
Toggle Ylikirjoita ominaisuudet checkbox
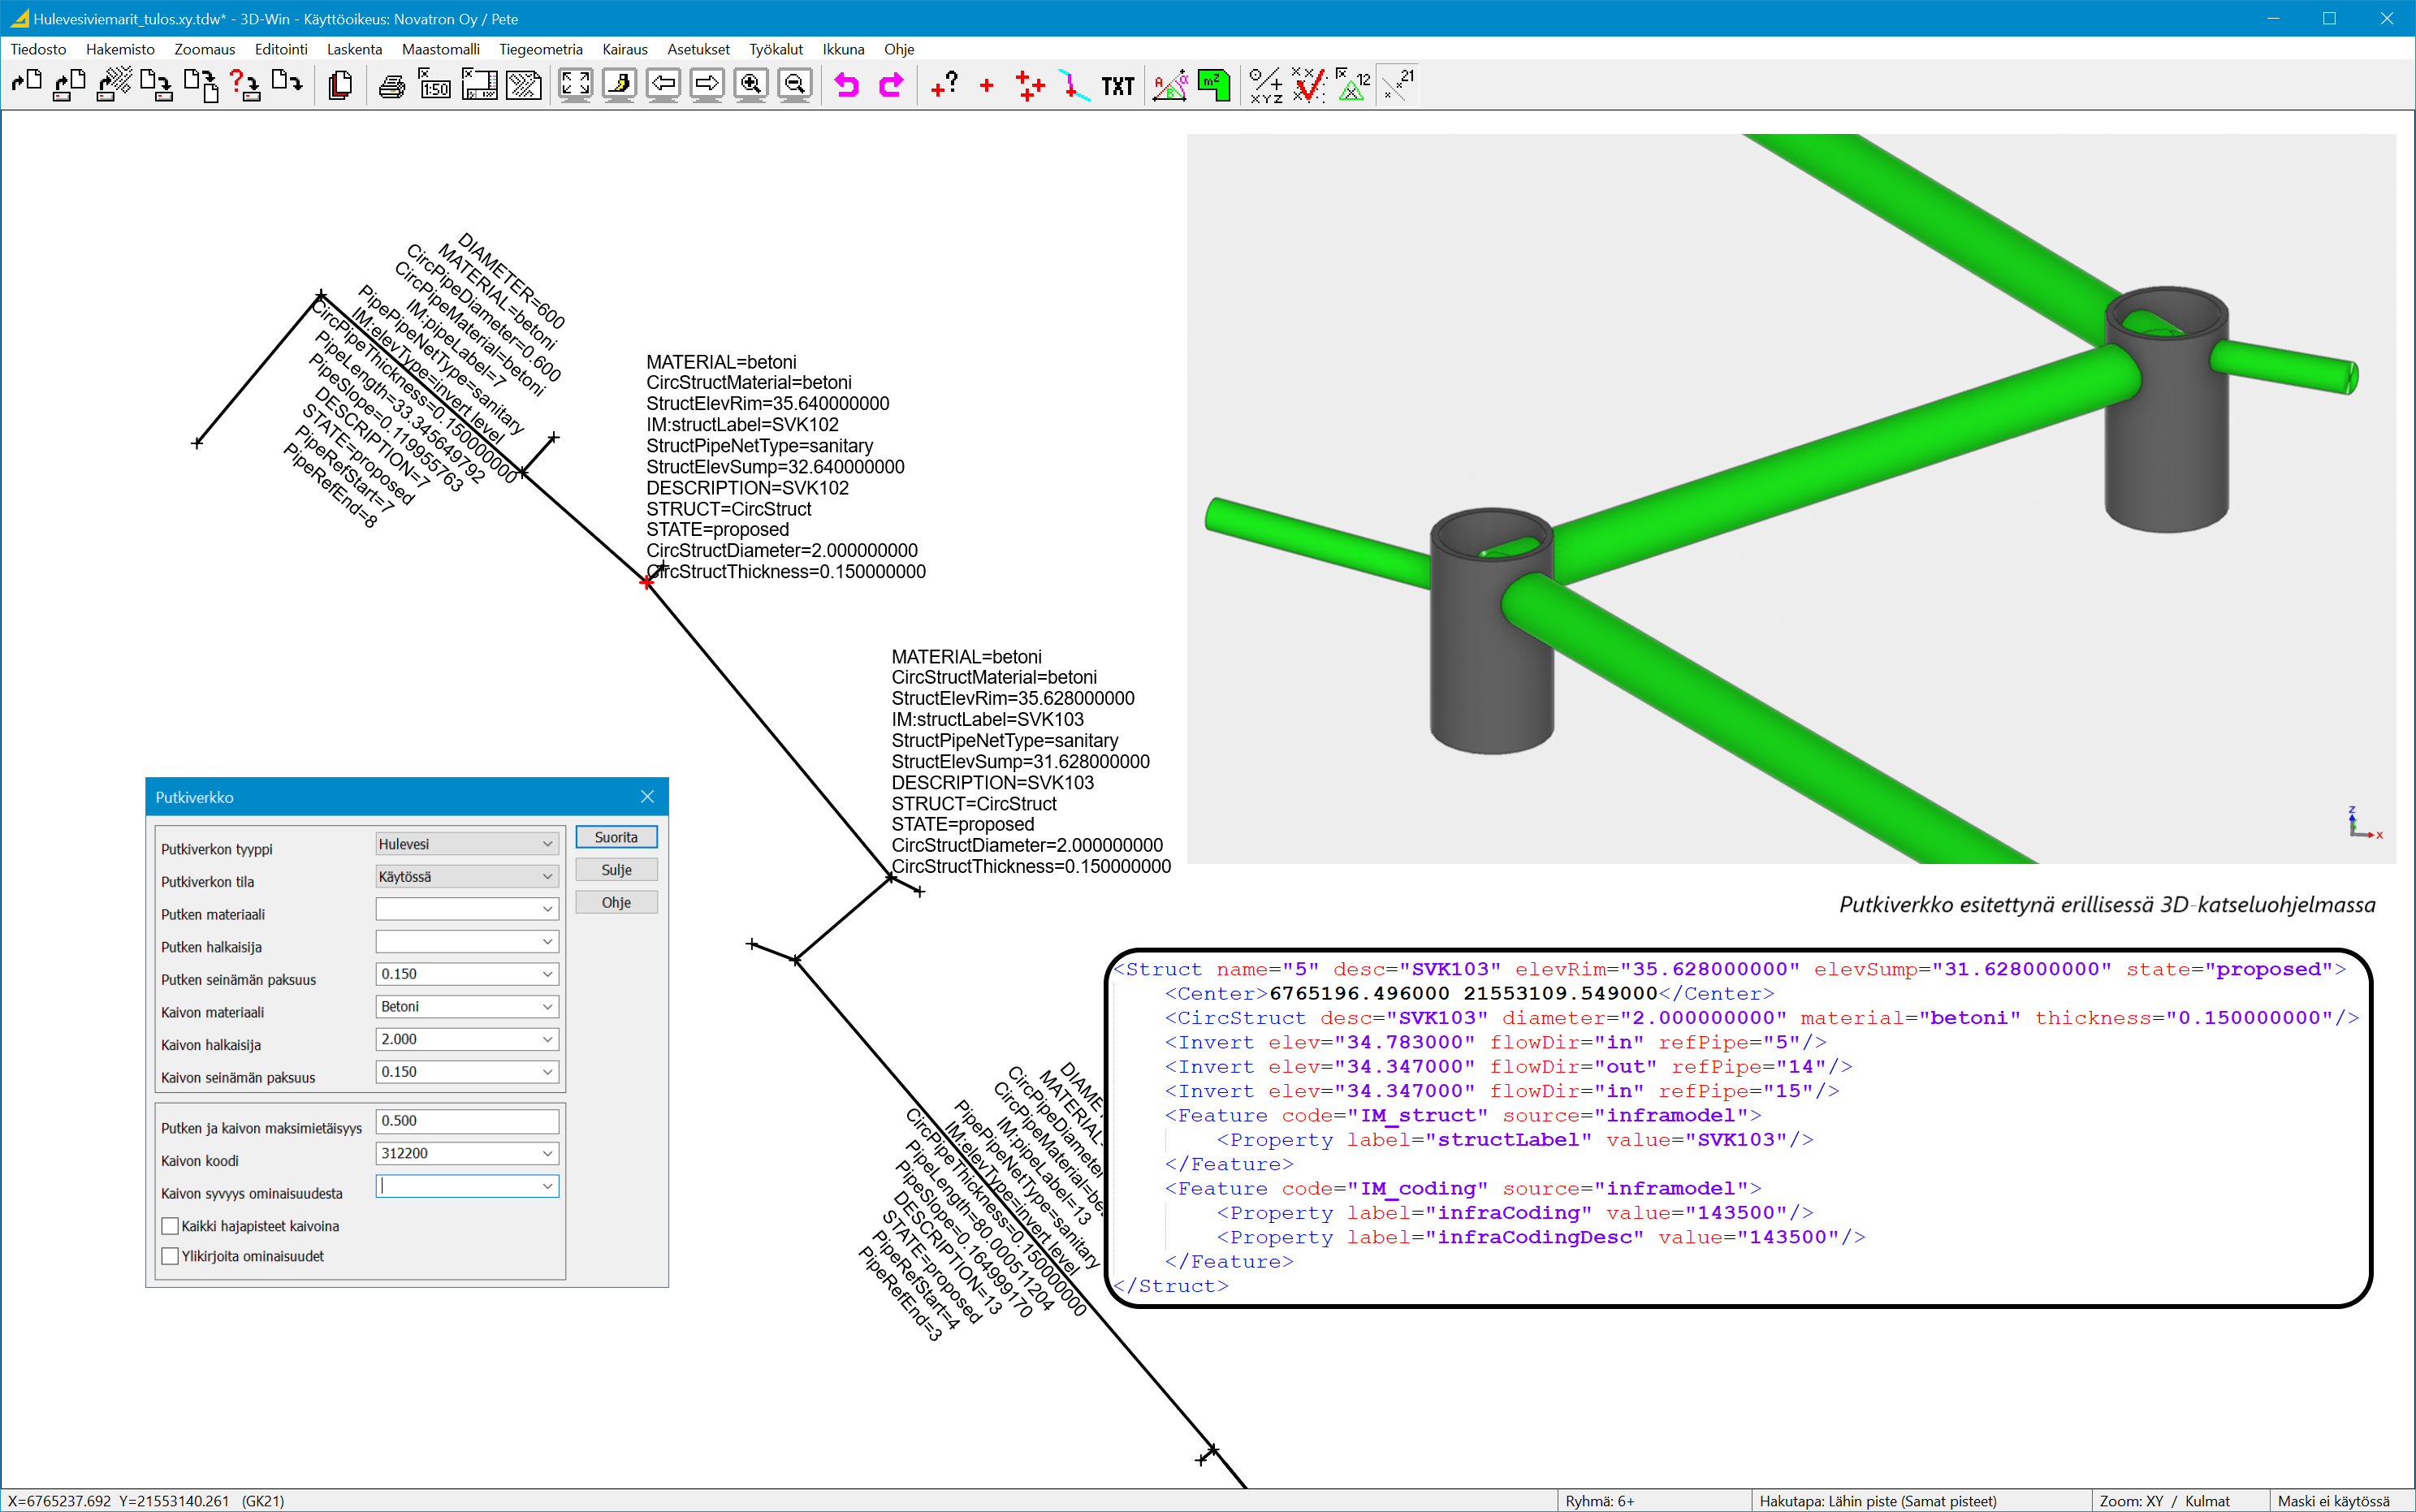(171, 1256)
